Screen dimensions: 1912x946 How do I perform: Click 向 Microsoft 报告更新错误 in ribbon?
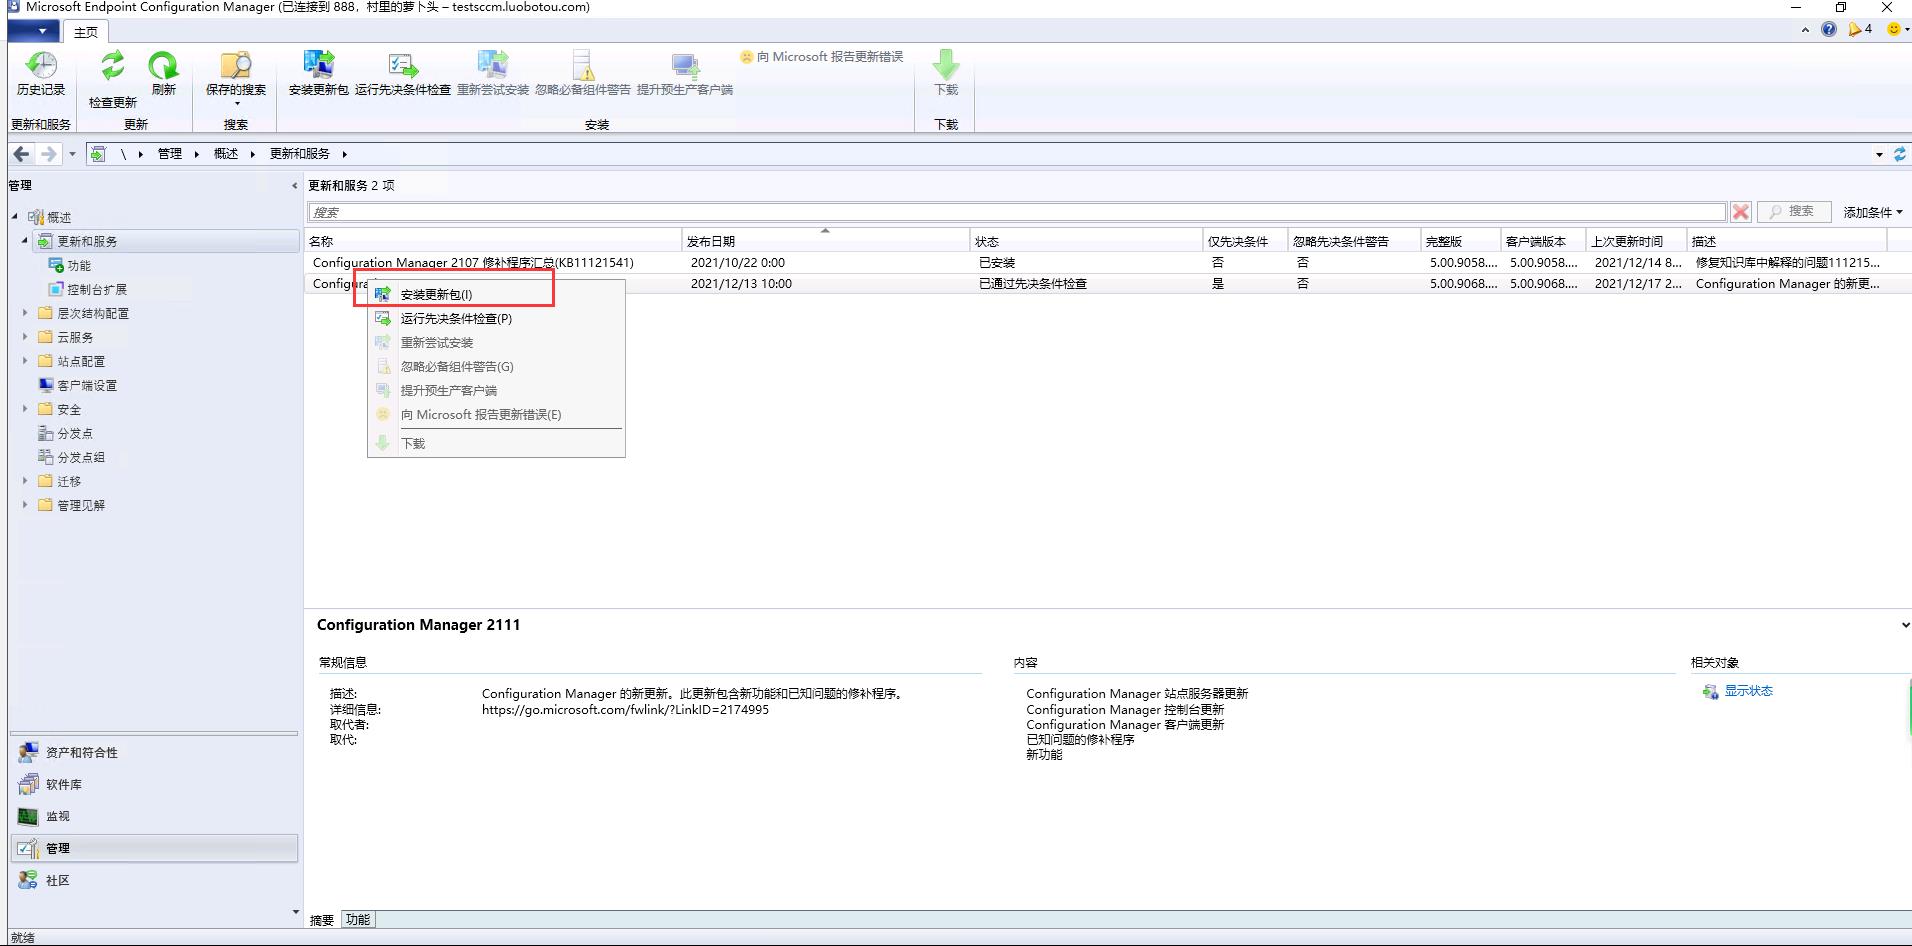coord(822,57)
